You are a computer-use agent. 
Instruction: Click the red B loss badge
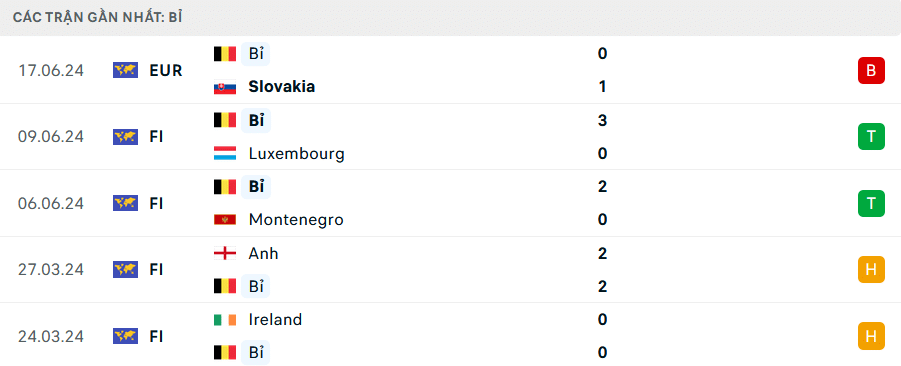coord(871,71)
